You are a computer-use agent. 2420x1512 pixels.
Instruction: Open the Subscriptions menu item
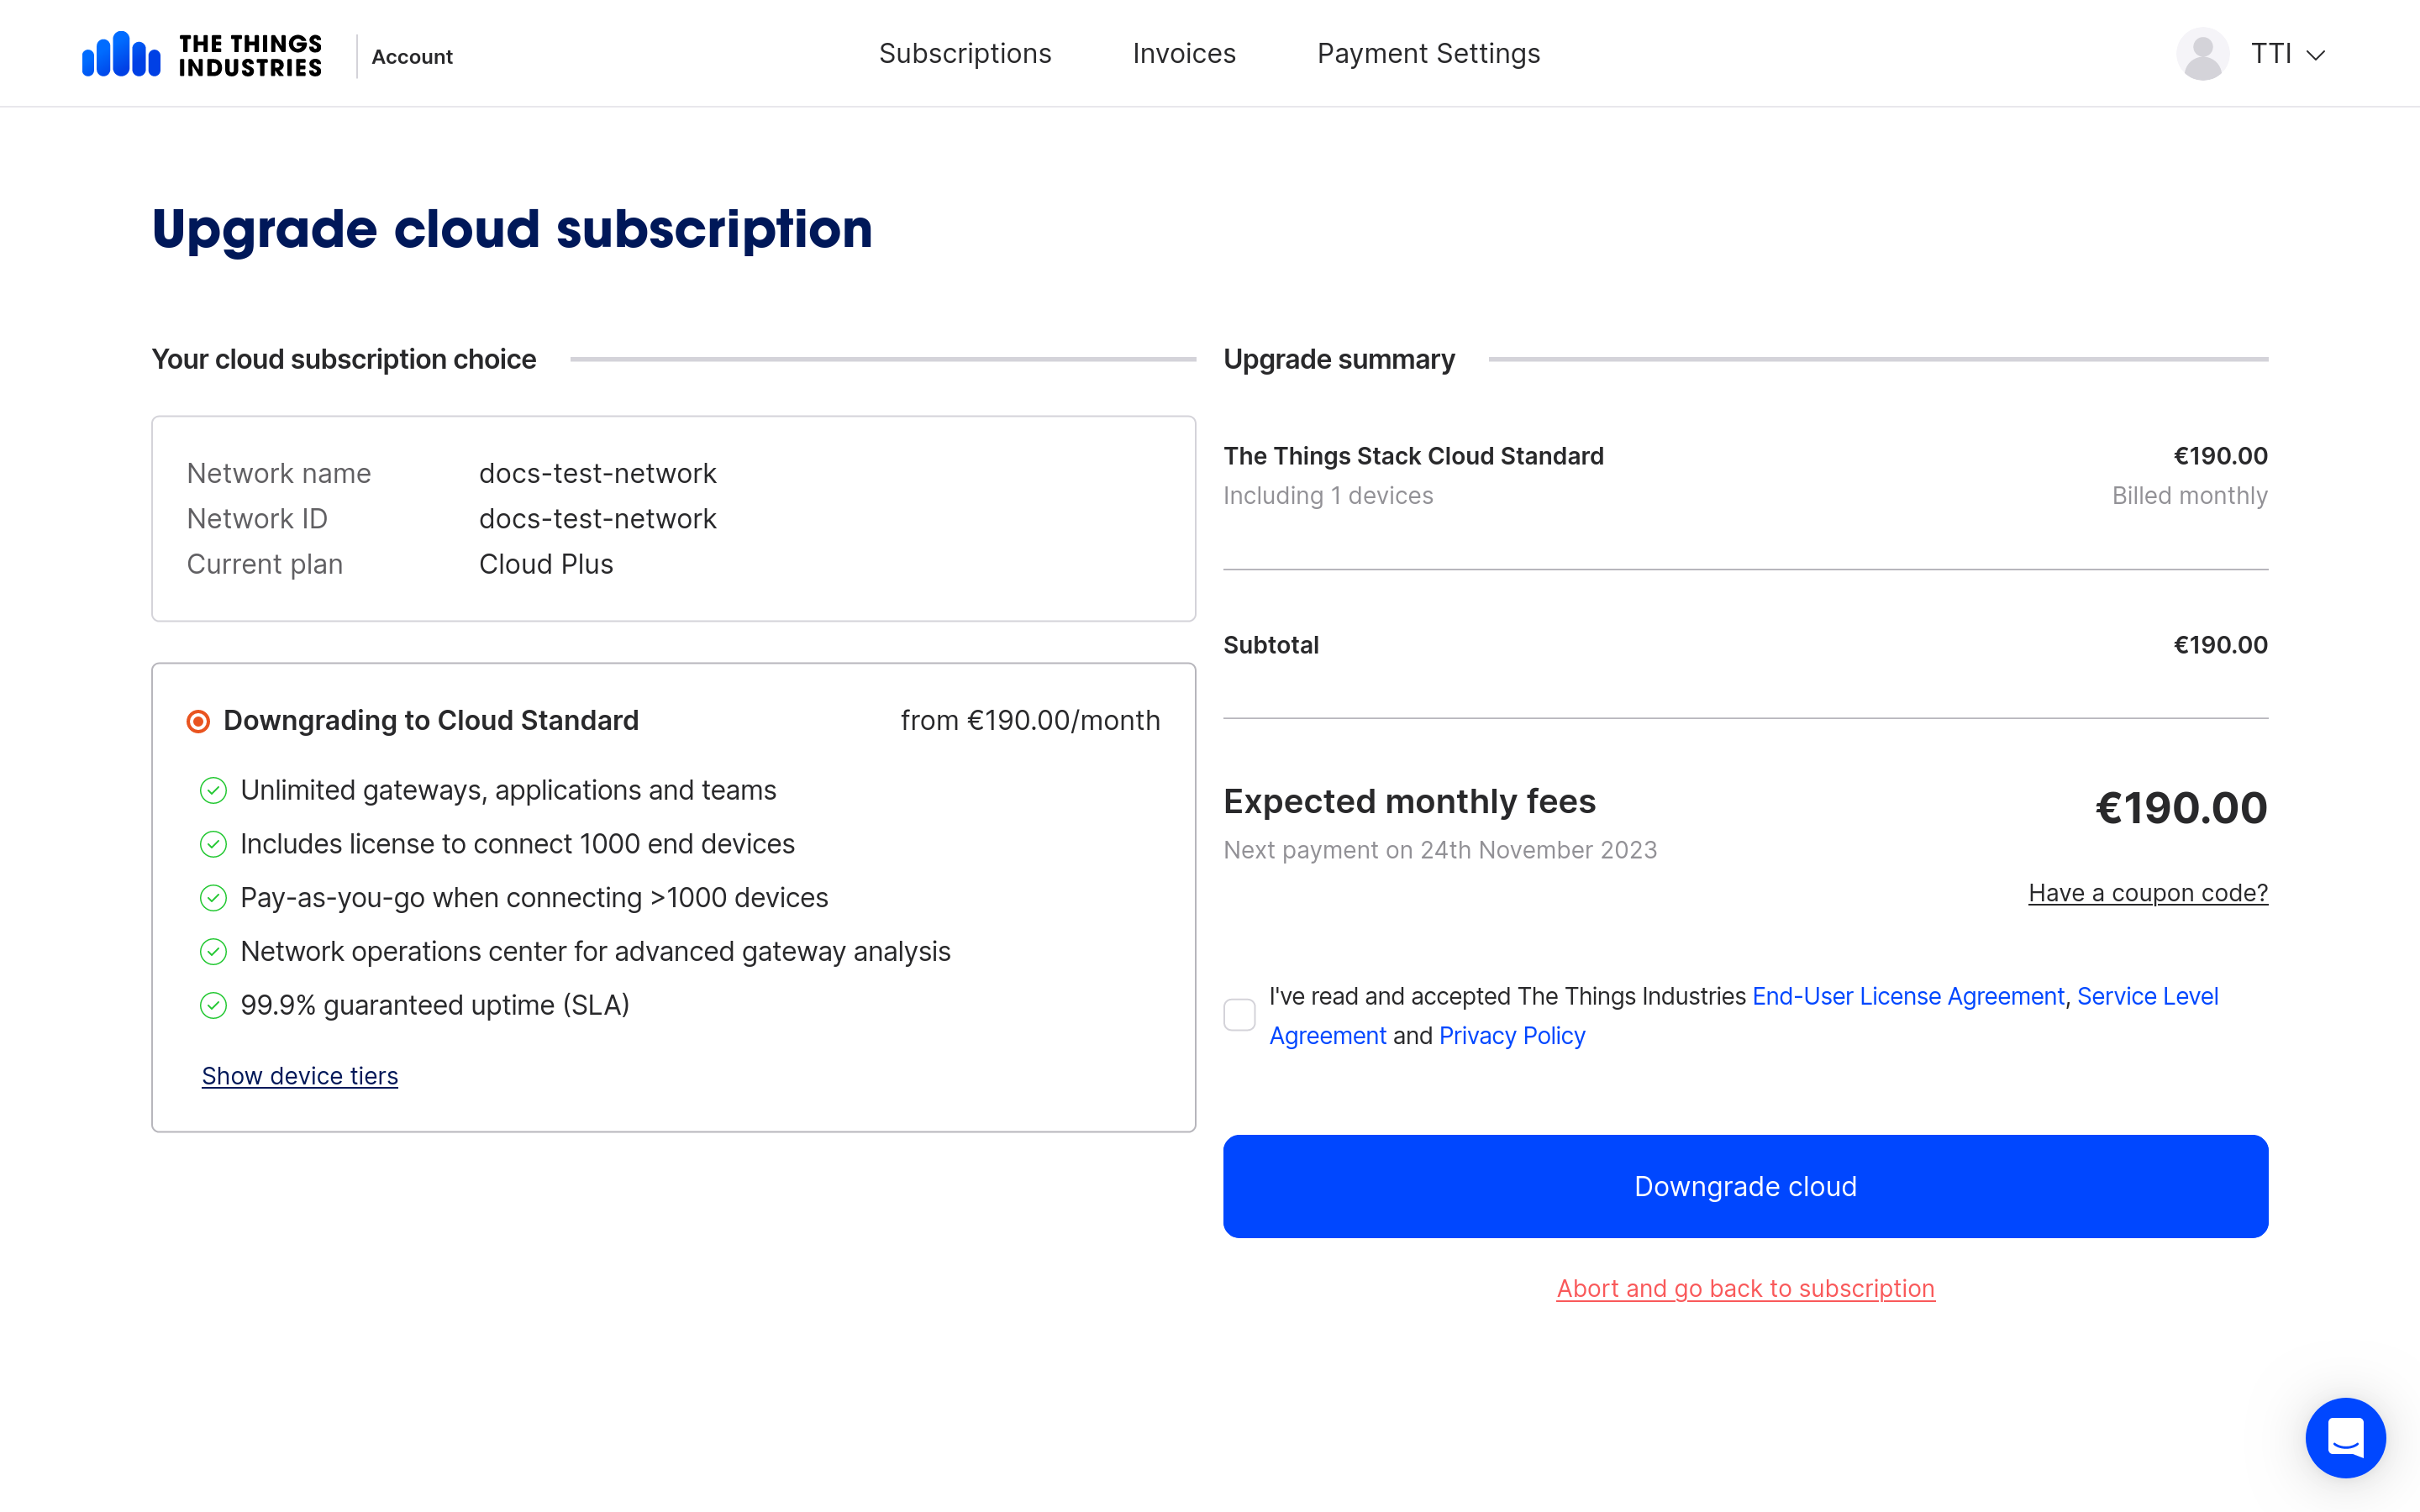964,54
